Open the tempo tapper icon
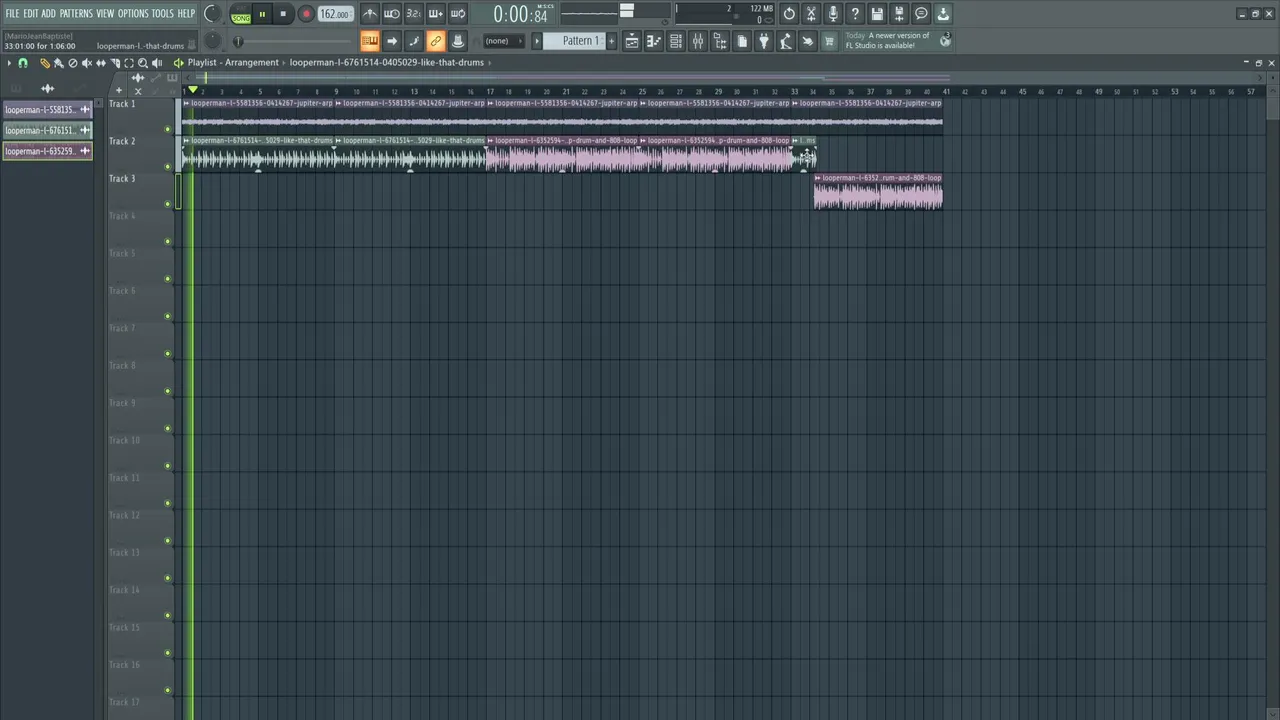Screen dimensions: 1280x720 pyautogui.click(x=786, y=41)
